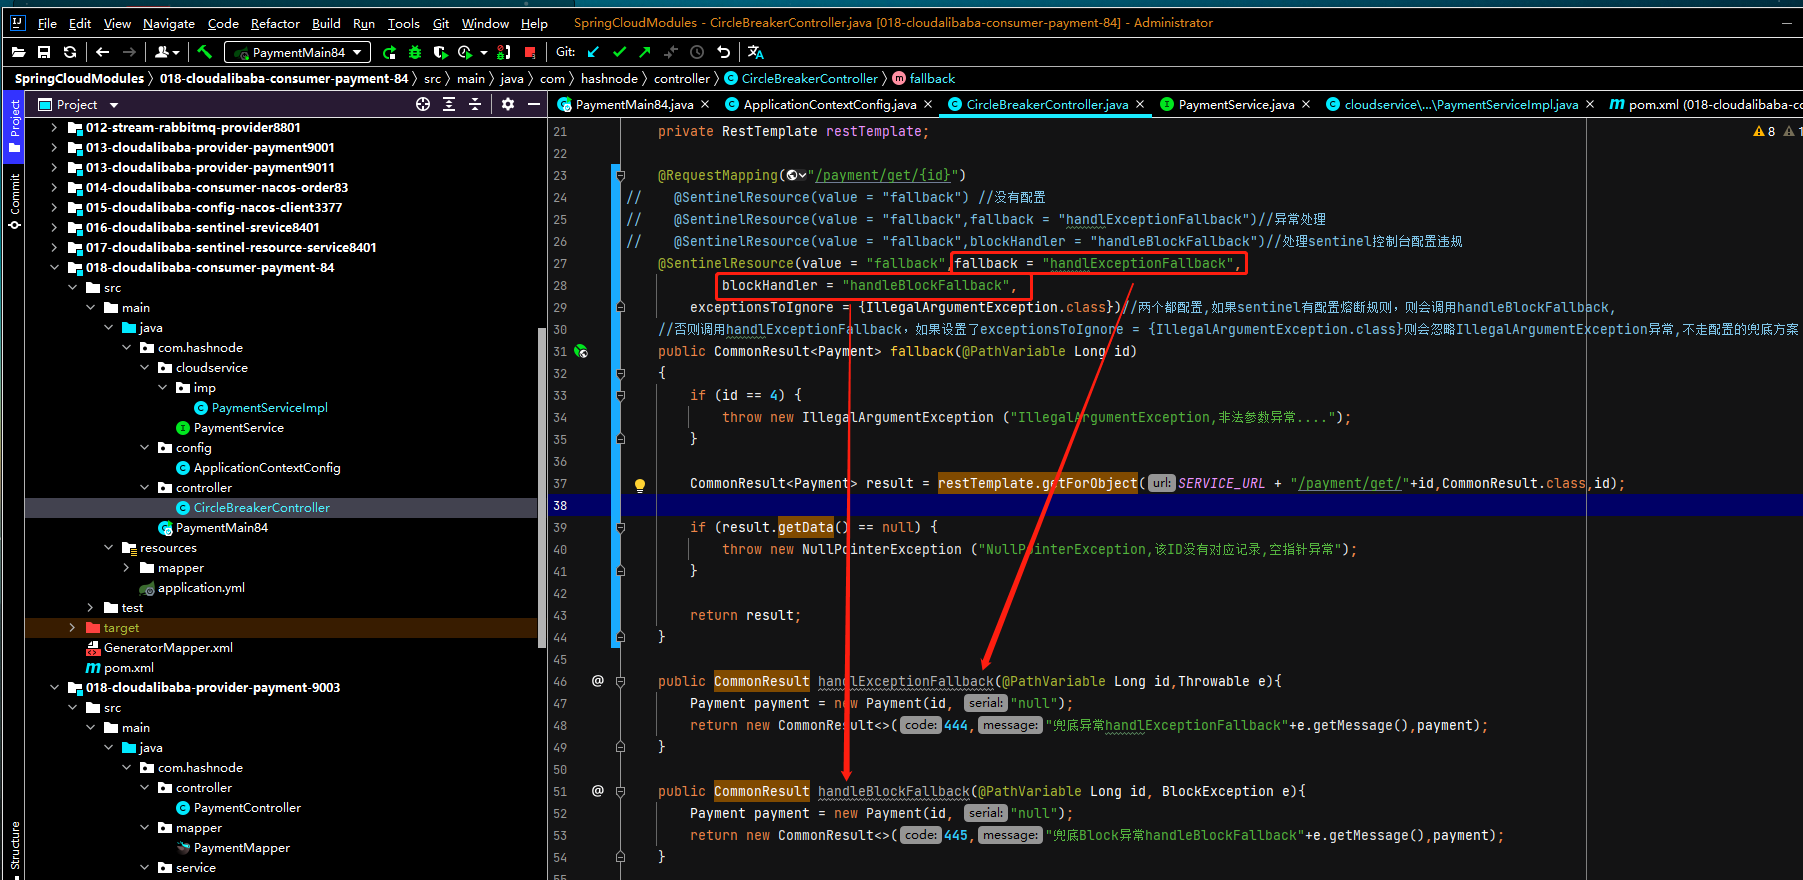Image resolution: width=1803 pixels, height=880 pixels.
Task: Open the warnings indicator showing 8
Action: pos(1765,131)
